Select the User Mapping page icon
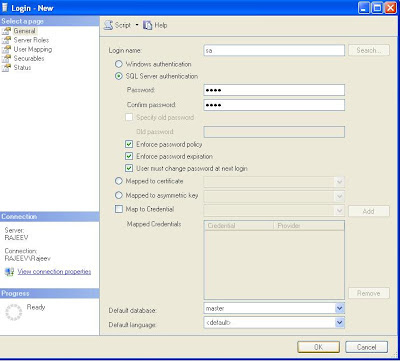 click(6, 49)
